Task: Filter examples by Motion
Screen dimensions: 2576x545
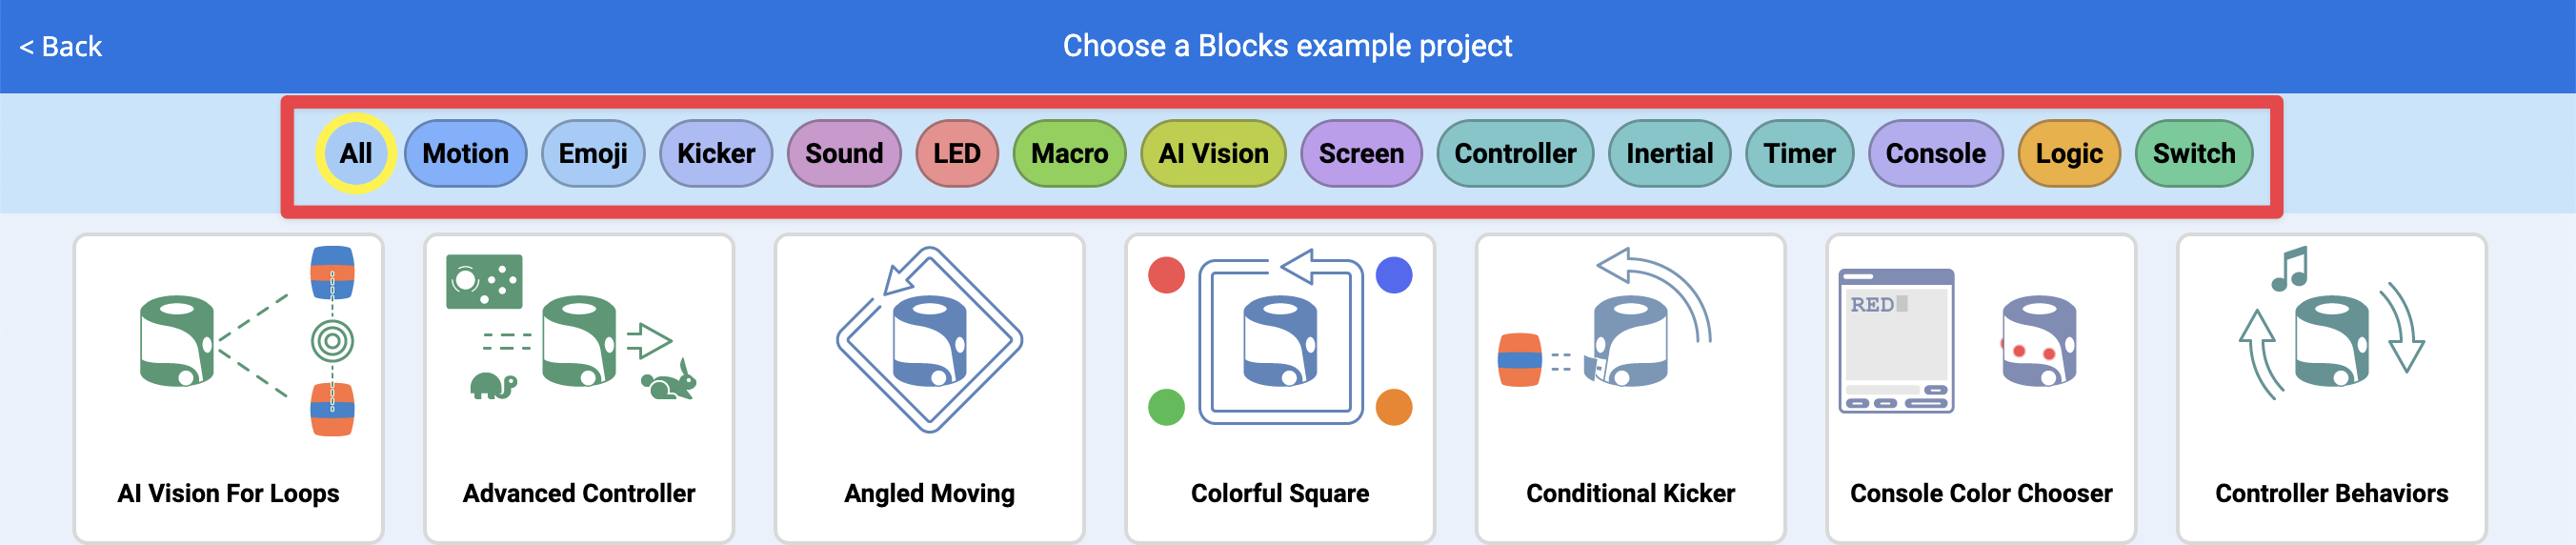Action: [465, 154]
